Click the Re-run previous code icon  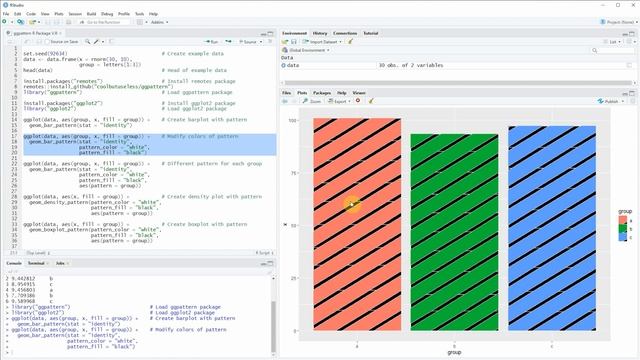click(229, 42)
